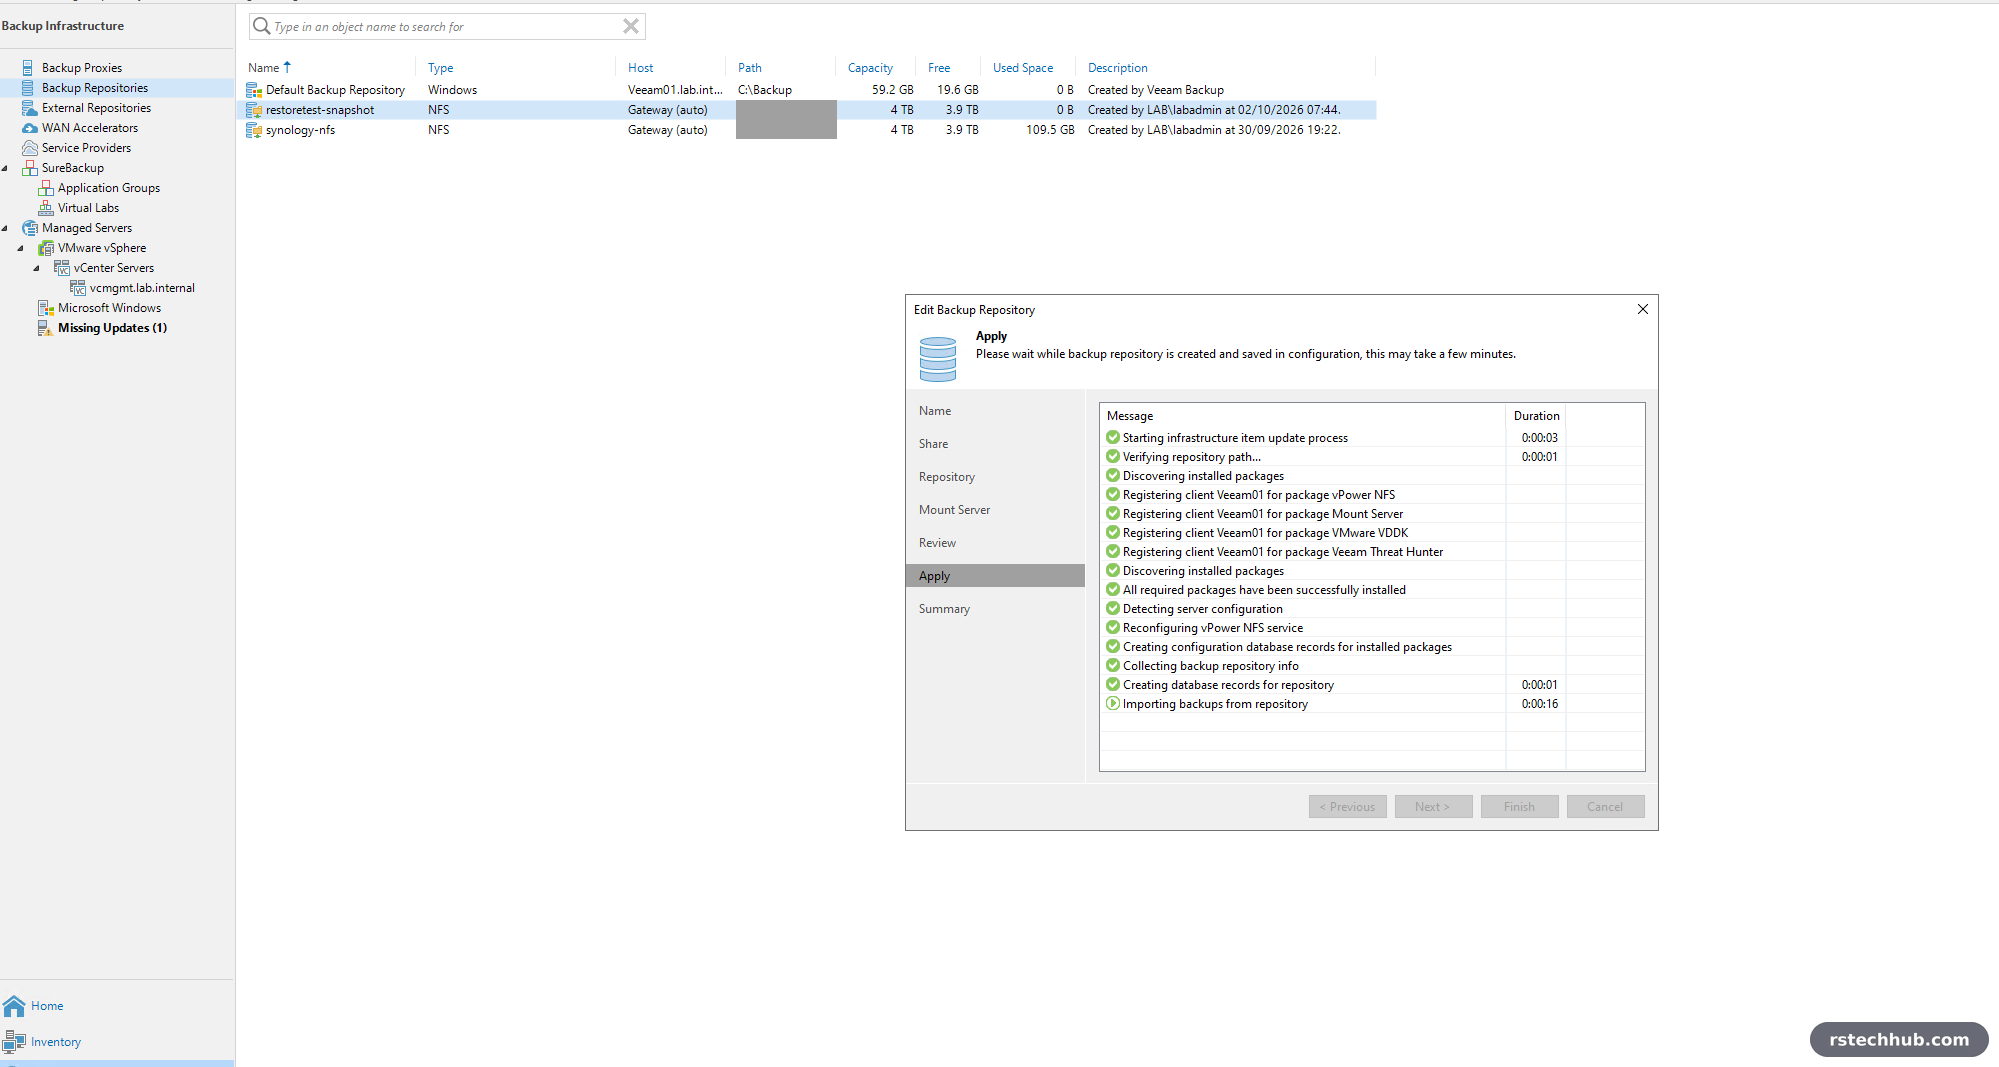Screen dimensions: 1999x1067
Task: Open the Share wizard step
Action: (934, 444)
